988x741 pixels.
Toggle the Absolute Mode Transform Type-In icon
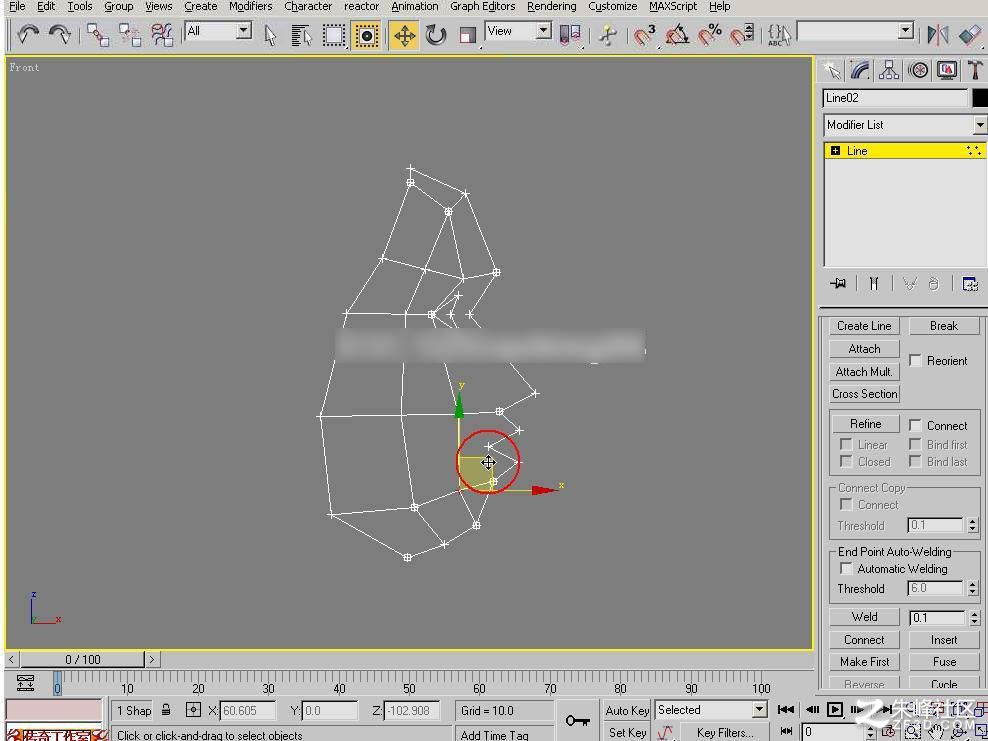click(x=193, y=710)
